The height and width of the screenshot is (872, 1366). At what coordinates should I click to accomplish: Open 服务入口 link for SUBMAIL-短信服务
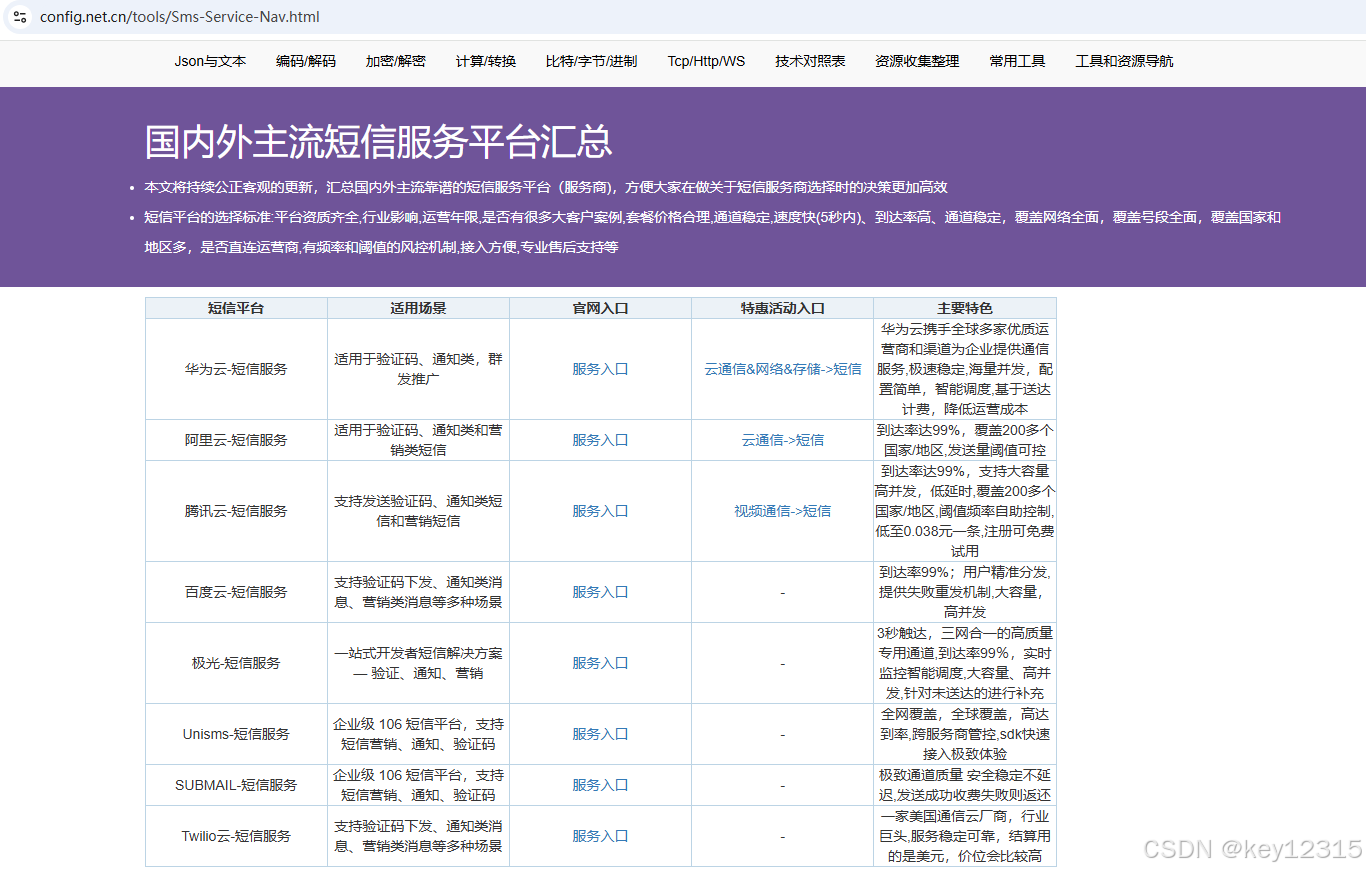[x=600, y=785]
